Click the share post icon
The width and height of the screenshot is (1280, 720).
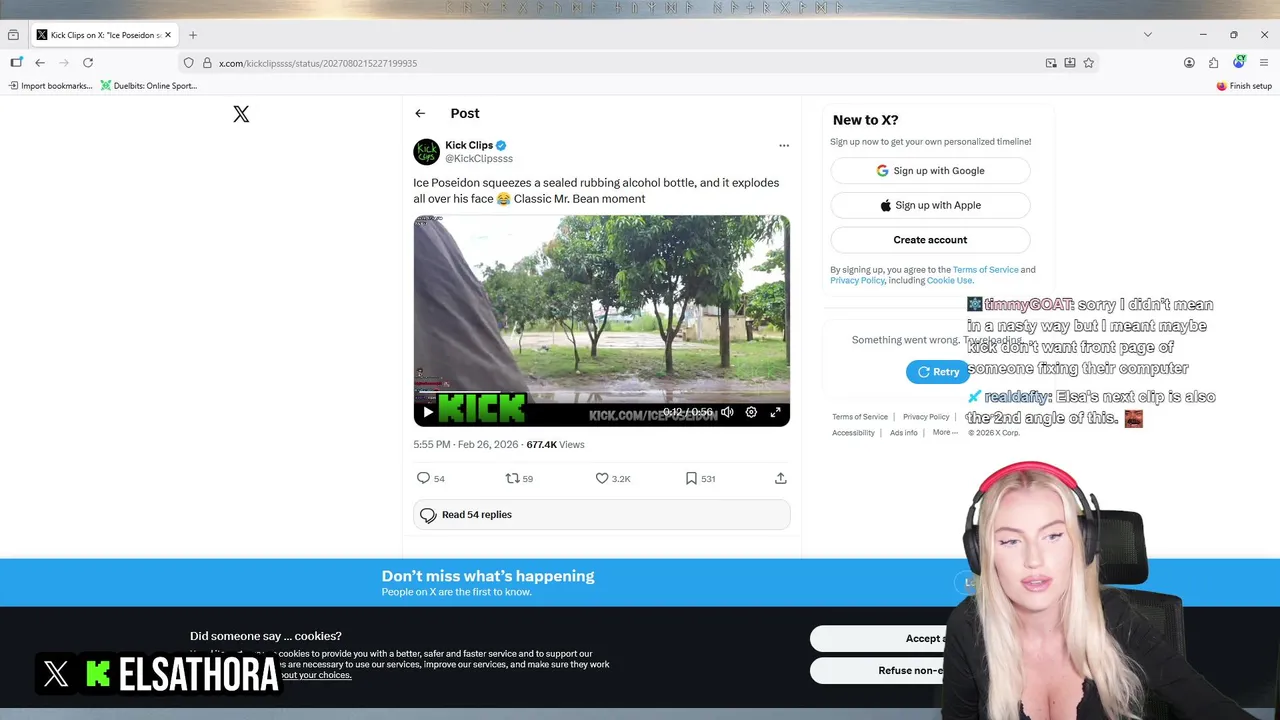click(x=781, y=478)
